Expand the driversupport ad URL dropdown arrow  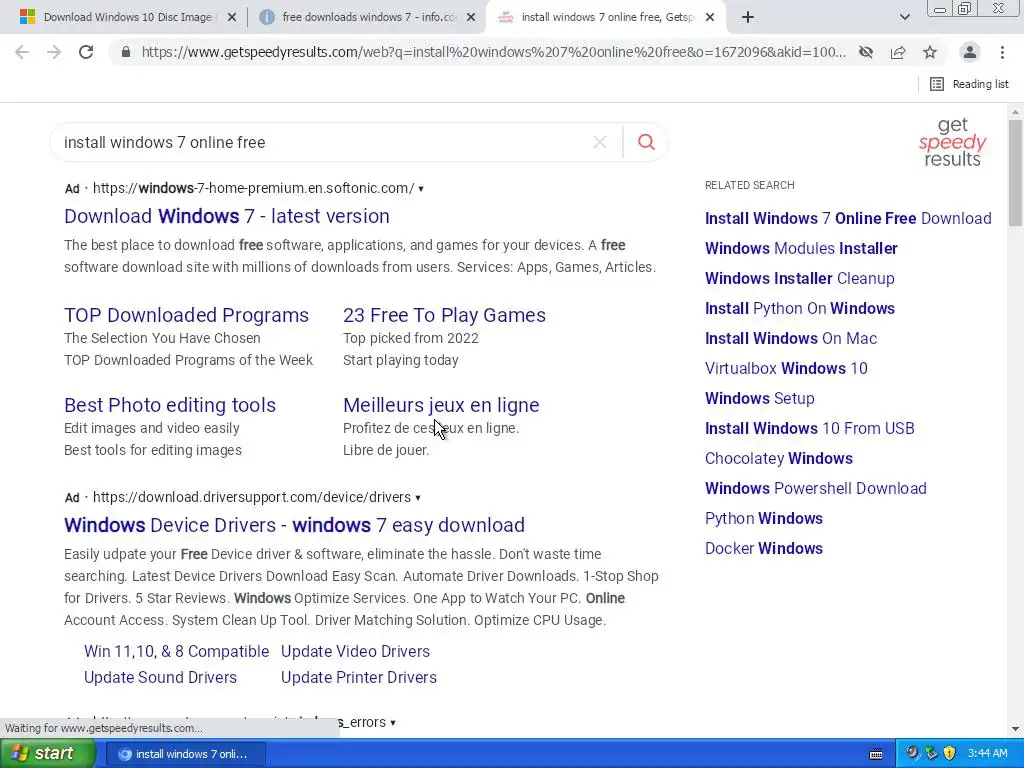tap(417, 498)
